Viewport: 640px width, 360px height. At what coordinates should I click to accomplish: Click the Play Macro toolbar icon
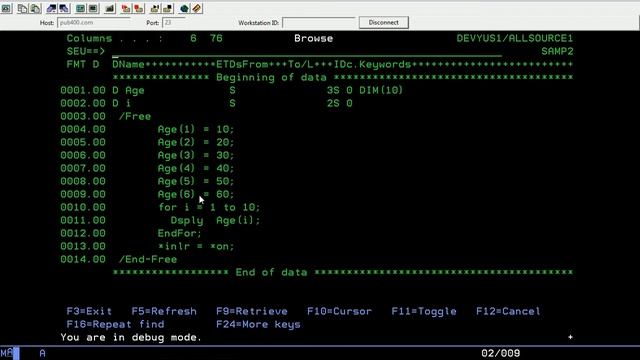(x=139, y=8)
